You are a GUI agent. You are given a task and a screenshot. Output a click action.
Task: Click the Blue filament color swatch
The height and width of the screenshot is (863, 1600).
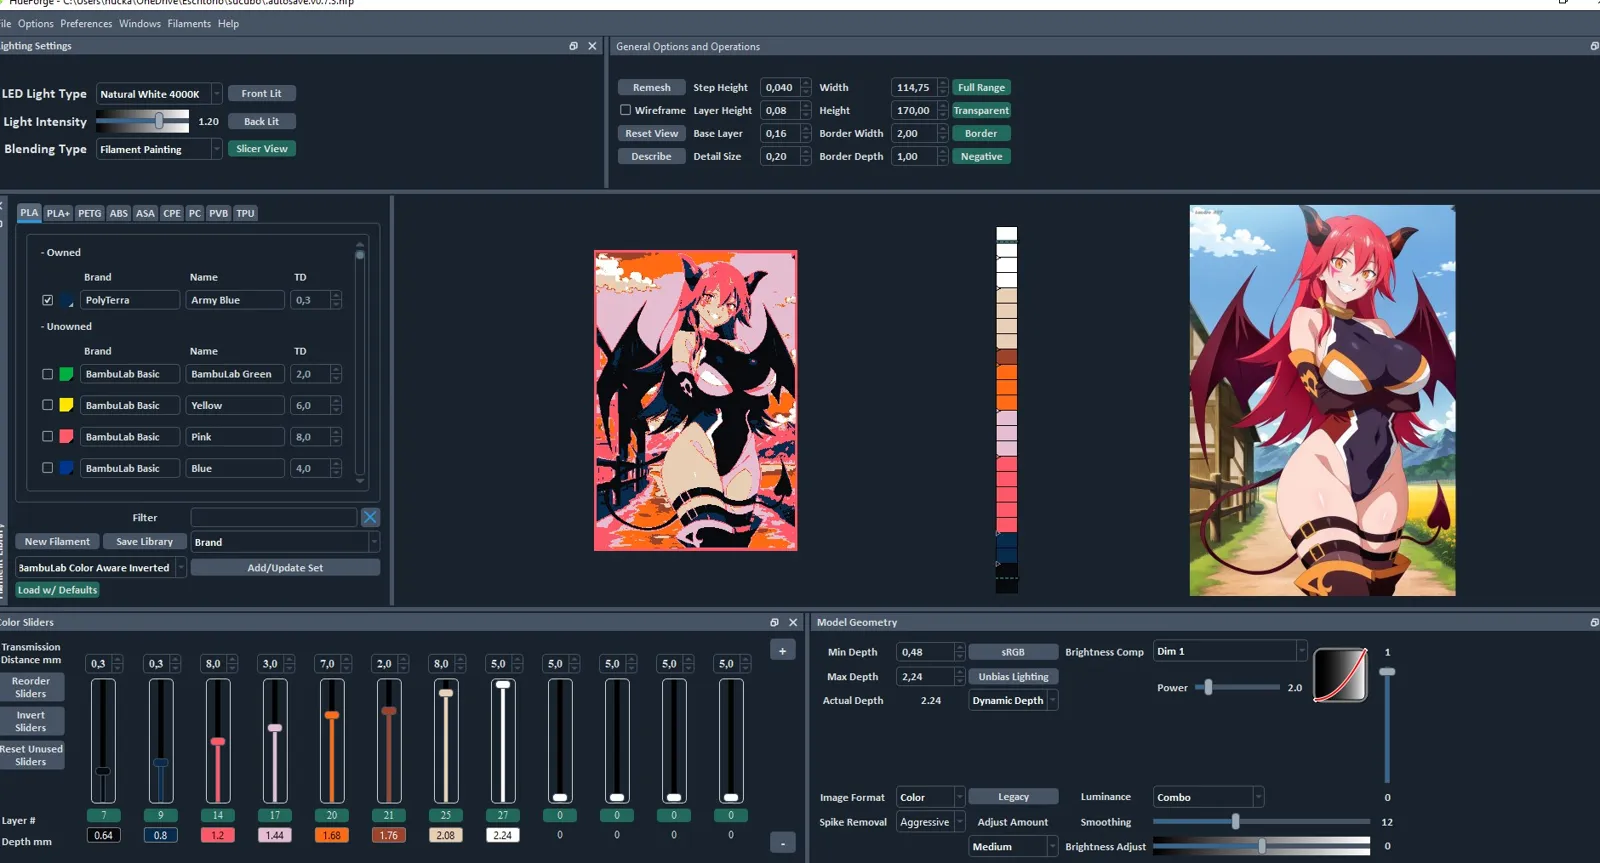pos(66,468)
